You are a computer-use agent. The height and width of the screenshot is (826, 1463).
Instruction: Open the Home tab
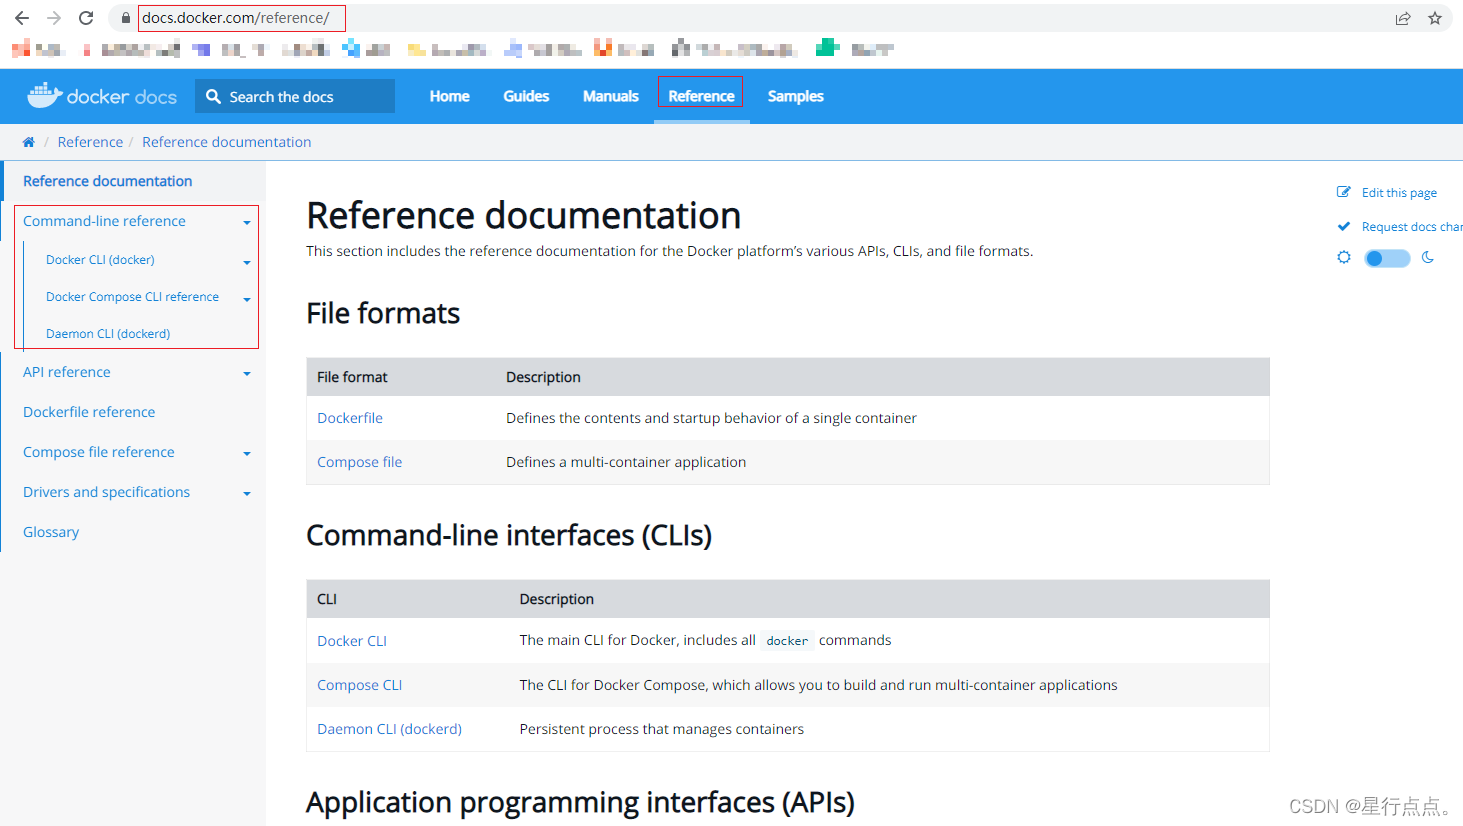coord(450,96)
